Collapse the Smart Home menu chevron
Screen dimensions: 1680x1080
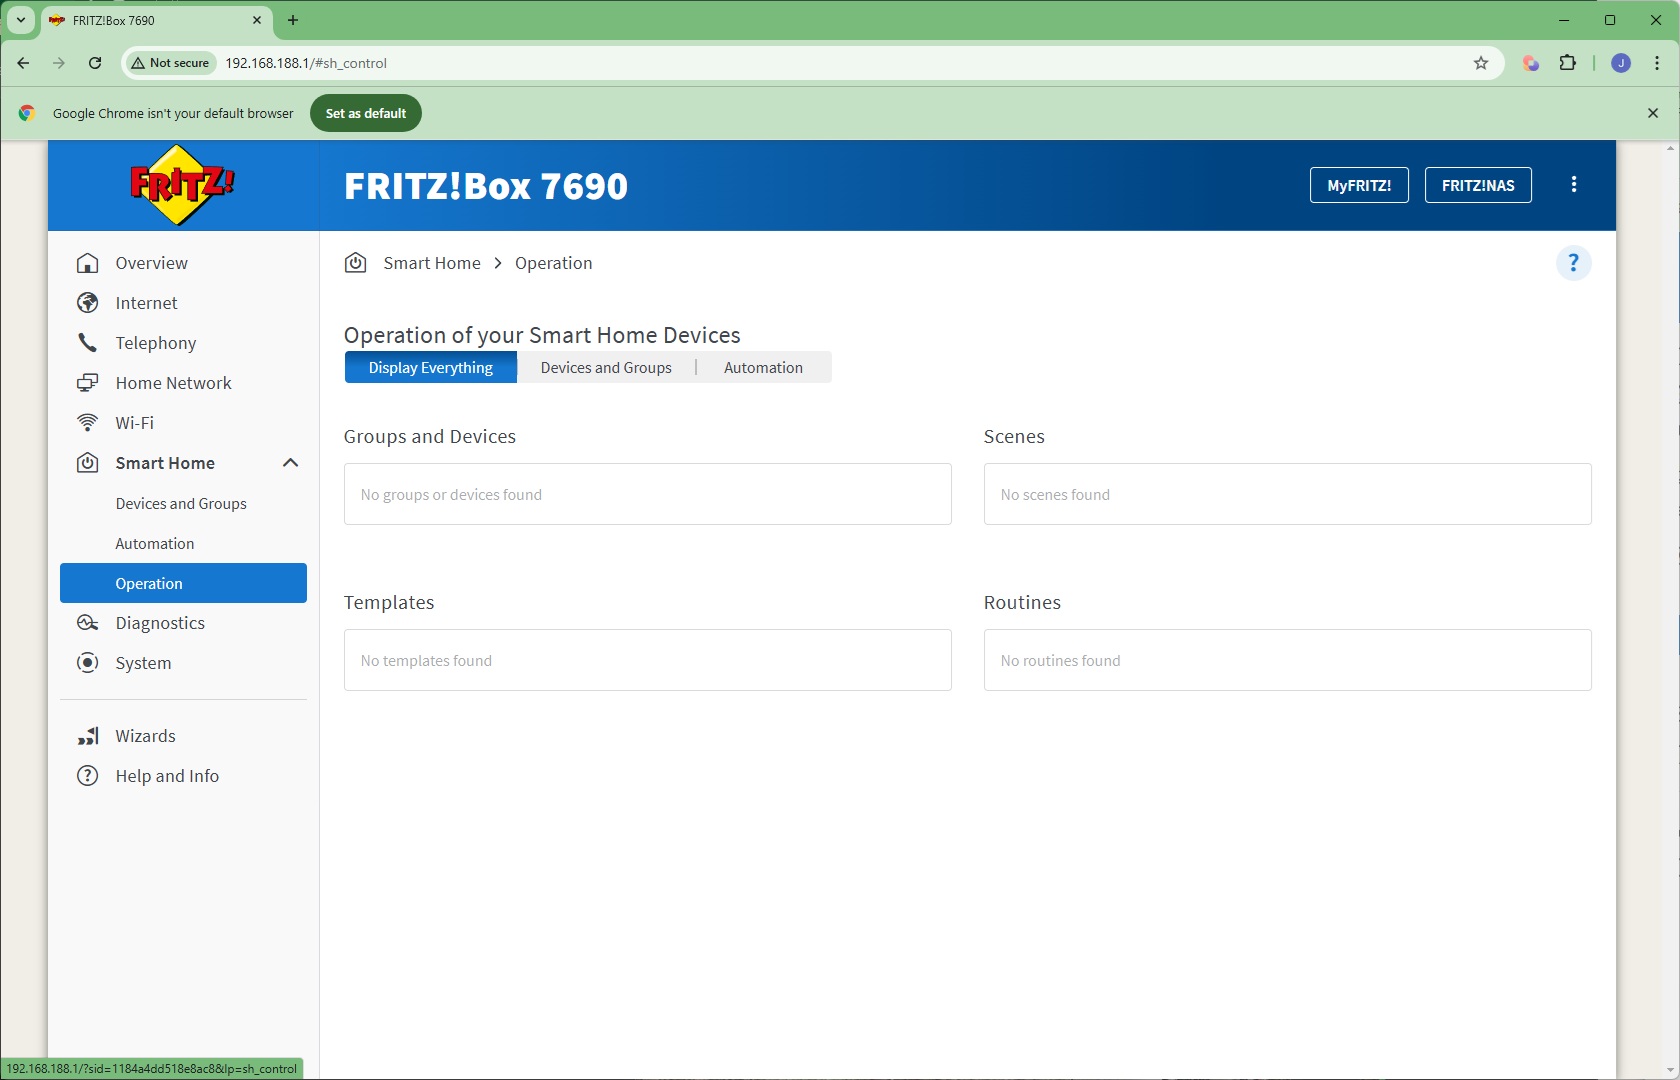point(290,463)
